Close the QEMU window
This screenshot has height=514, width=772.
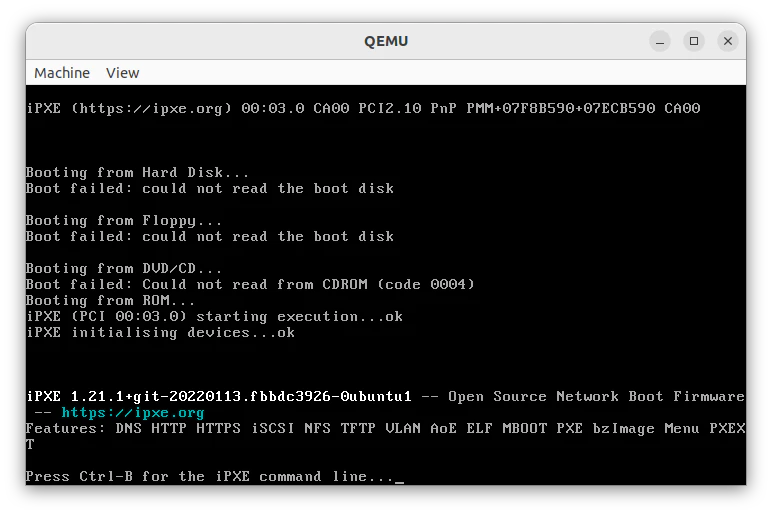tap(728, 41)
